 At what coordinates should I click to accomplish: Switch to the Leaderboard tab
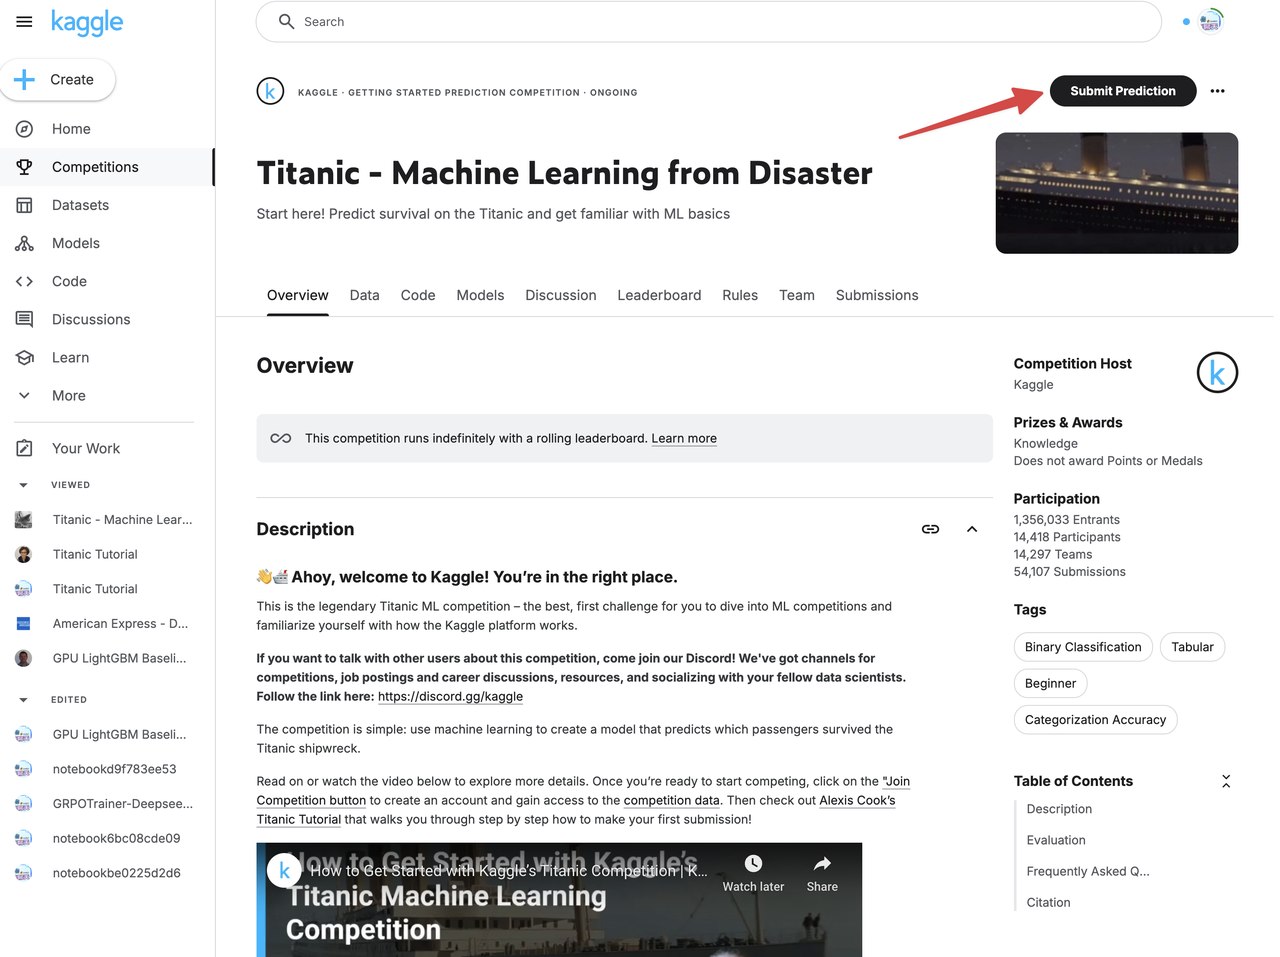click(x=659, y=295)
